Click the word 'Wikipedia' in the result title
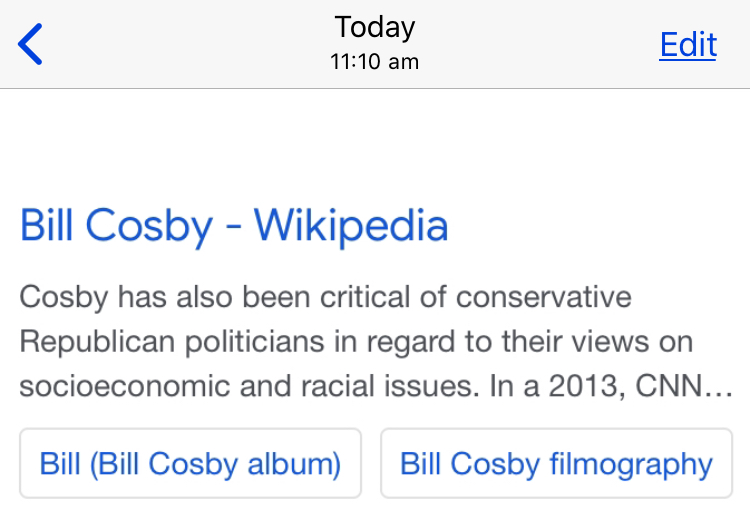 tap(351, 226)
